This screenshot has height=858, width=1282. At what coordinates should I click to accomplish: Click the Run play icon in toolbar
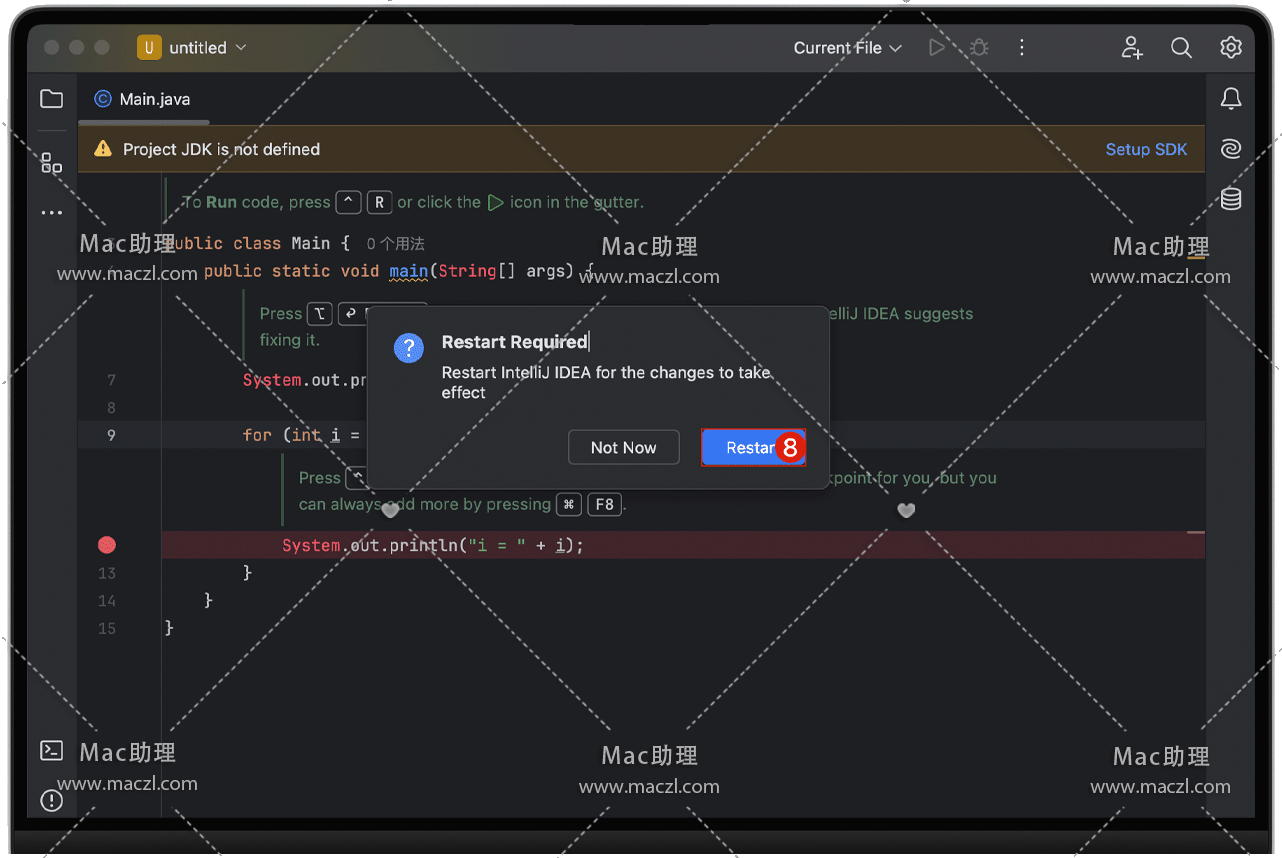coord(936,48)
